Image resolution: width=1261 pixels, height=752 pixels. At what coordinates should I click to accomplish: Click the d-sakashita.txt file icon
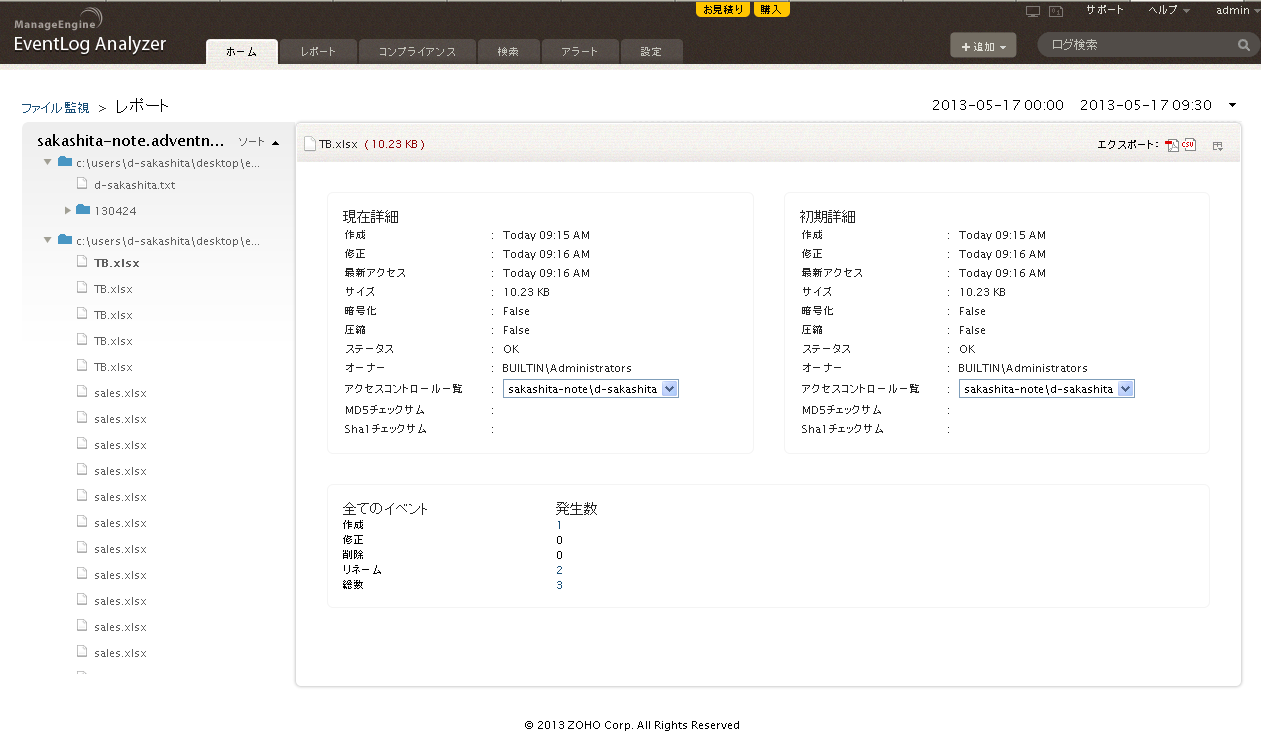point(83,184)
